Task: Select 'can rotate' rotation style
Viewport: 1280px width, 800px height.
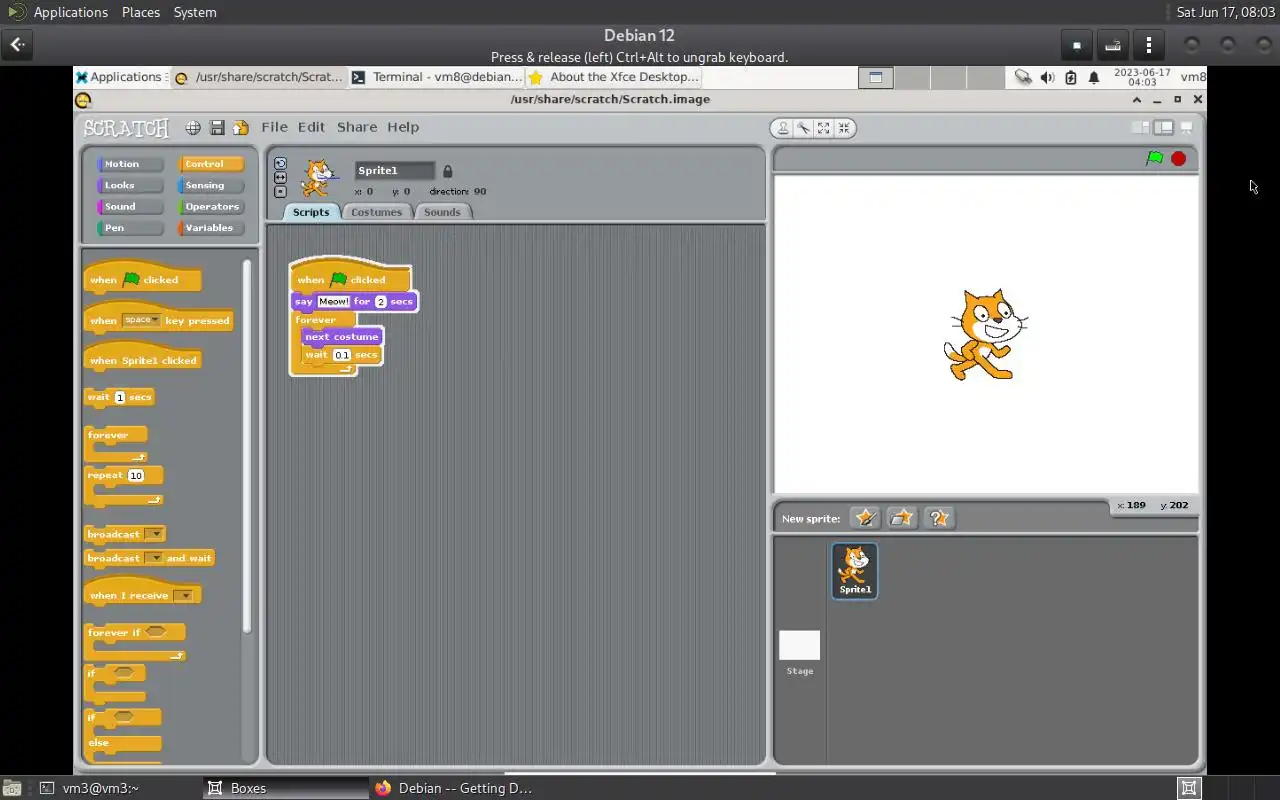Action: [280, 163]
